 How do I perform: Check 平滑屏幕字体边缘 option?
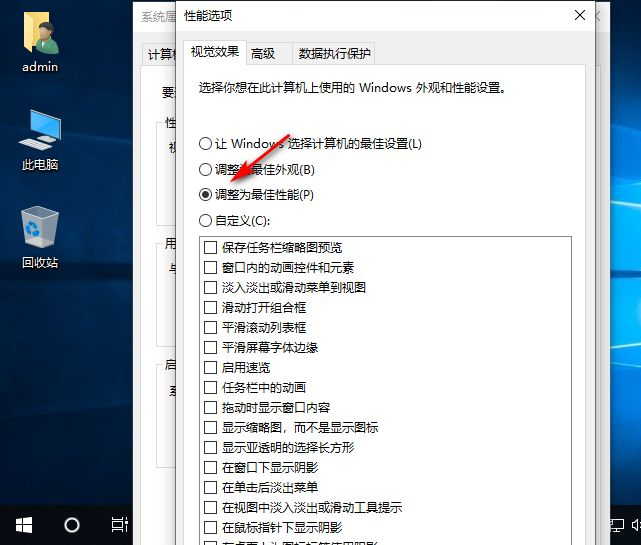[x=210, y=348]
